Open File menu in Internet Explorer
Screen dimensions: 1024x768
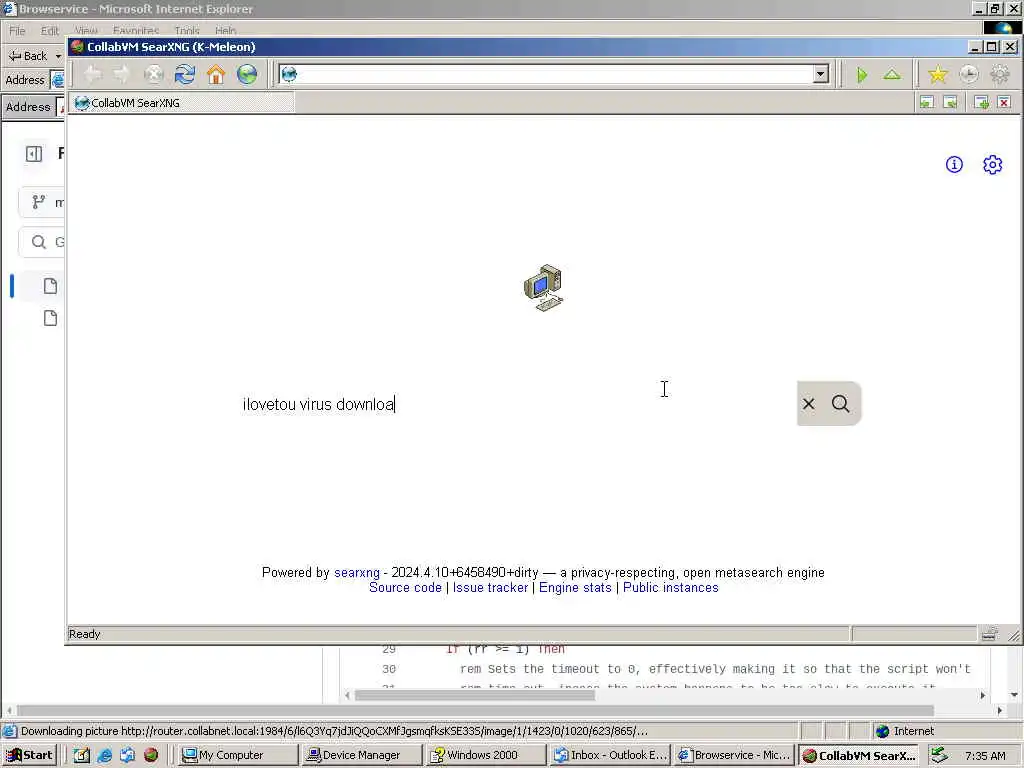pos(17,31)
